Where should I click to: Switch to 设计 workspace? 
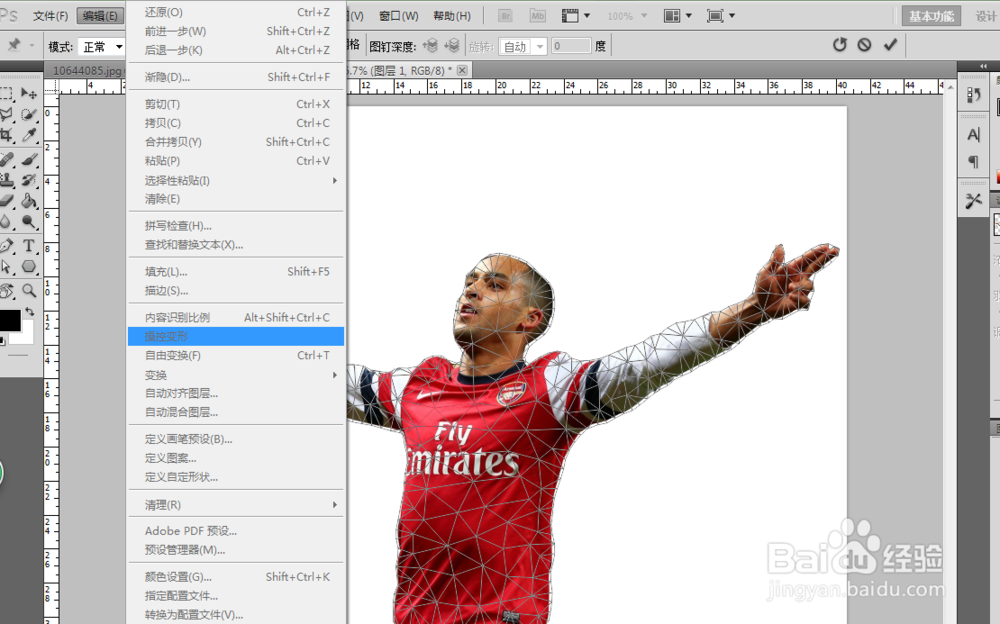pyautogui.click(x=985, y=17)
